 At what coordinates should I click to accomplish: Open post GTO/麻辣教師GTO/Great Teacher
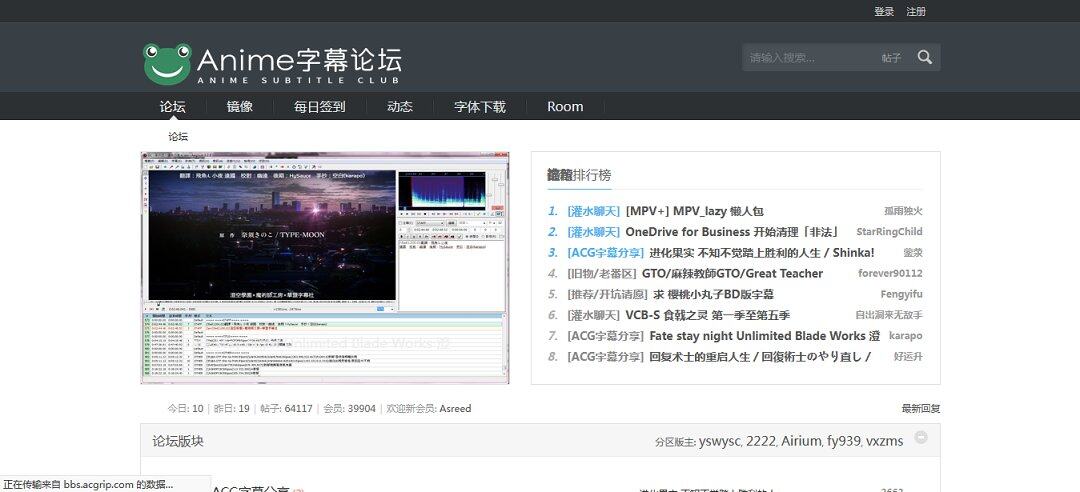click(732, 274)
